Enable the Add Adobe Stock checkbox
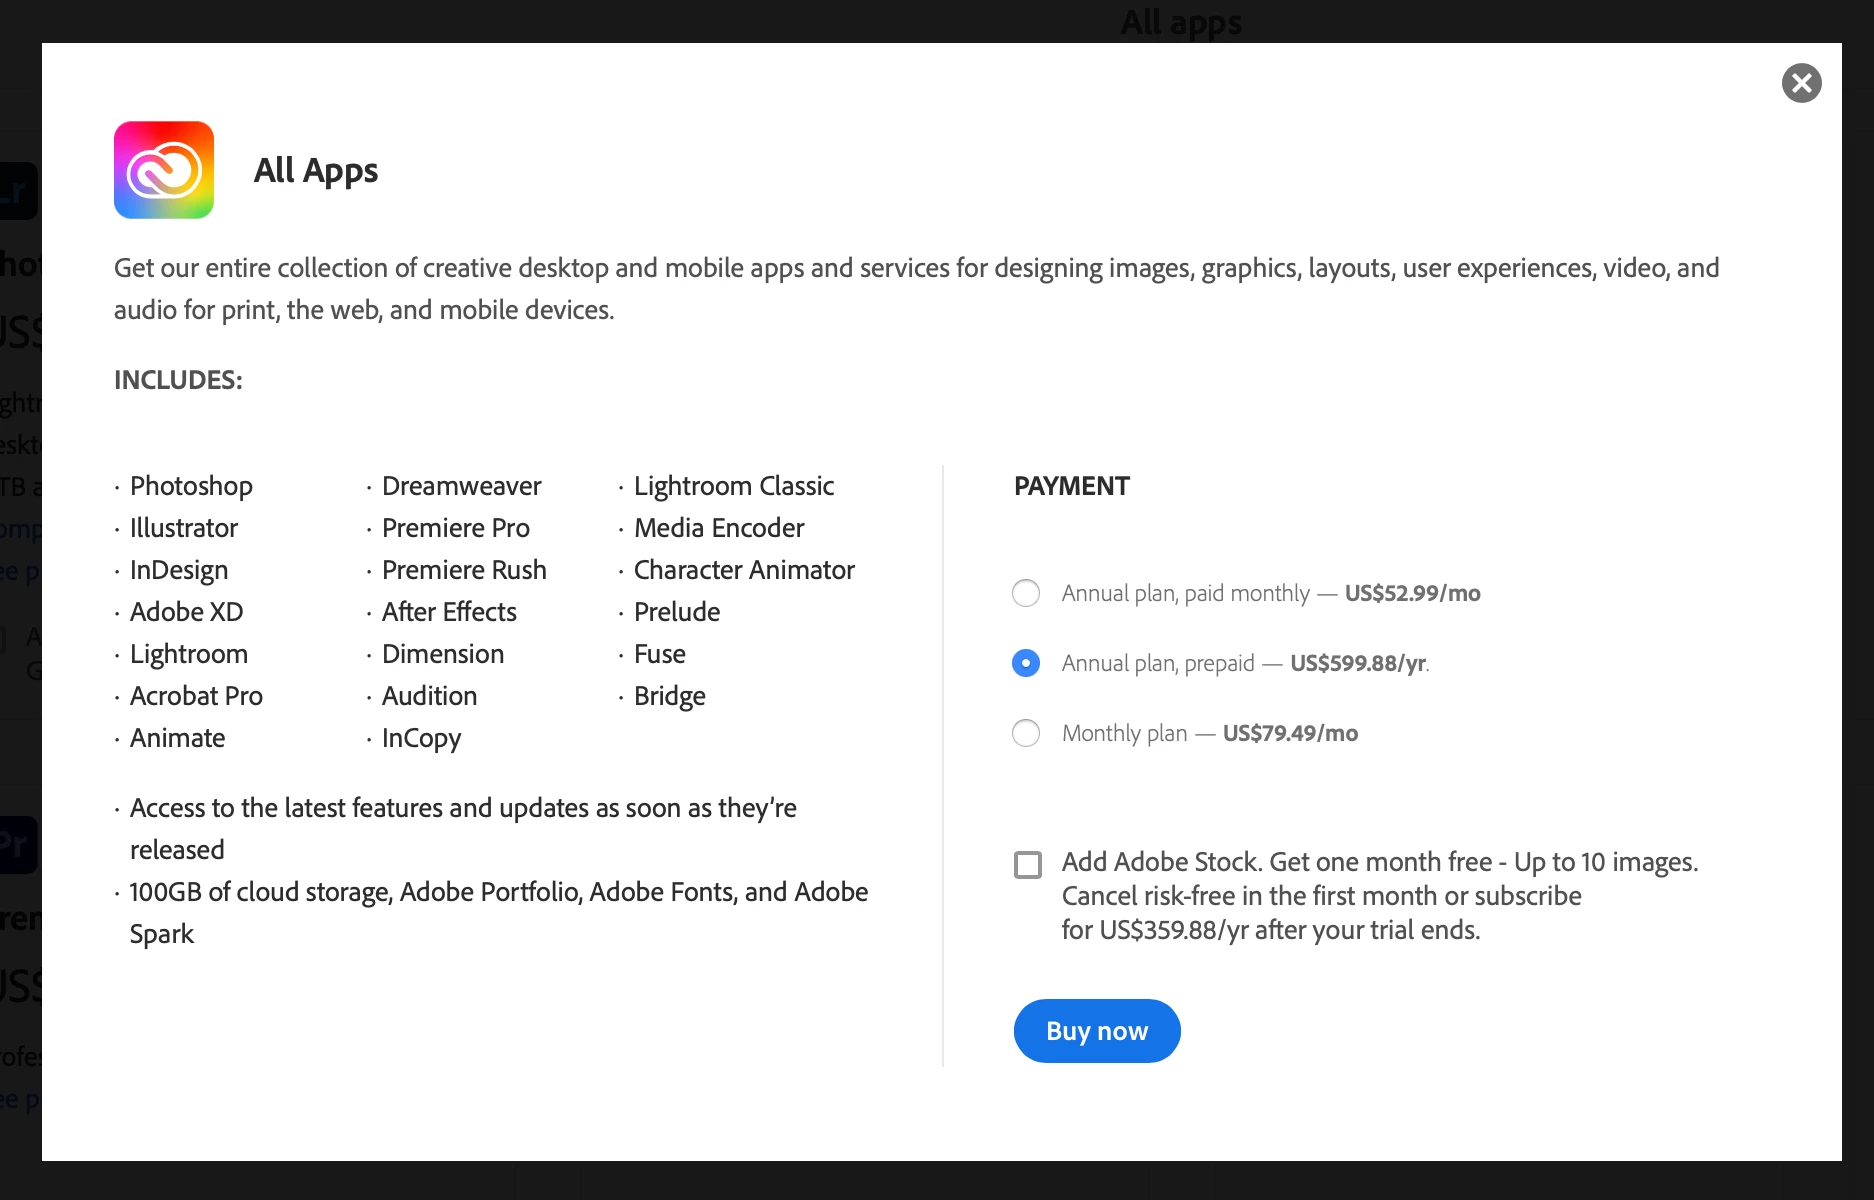The width and height of the screenshot is (1874, 1200). [x=1028, y=865]
